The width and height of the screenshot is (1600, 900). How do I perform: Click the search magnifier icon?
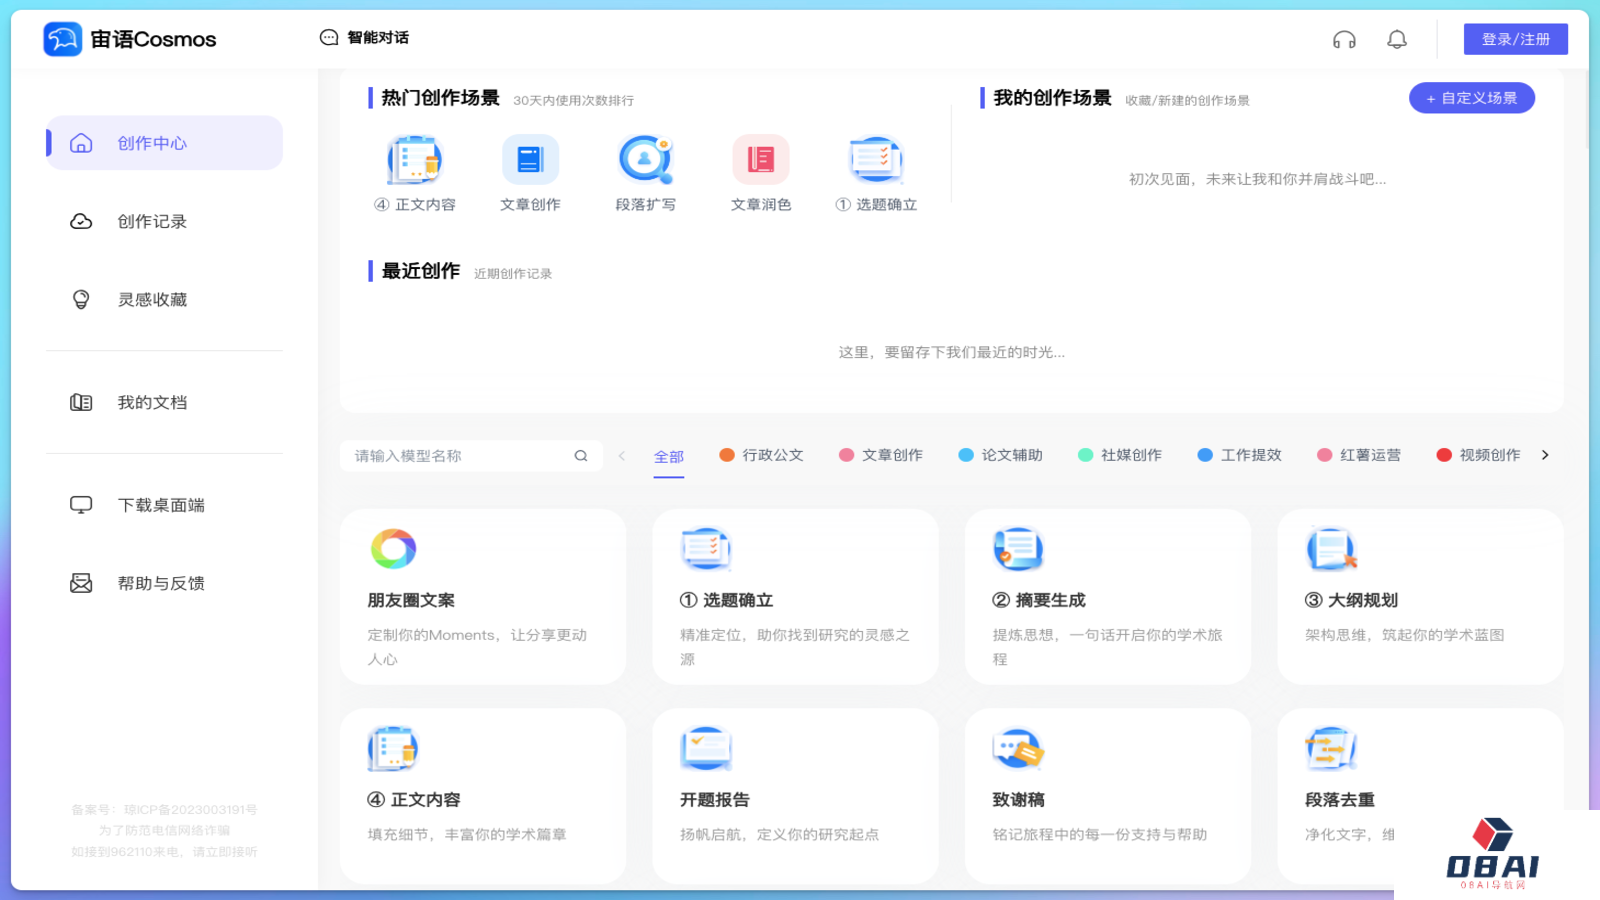click(x=581, y=456)
